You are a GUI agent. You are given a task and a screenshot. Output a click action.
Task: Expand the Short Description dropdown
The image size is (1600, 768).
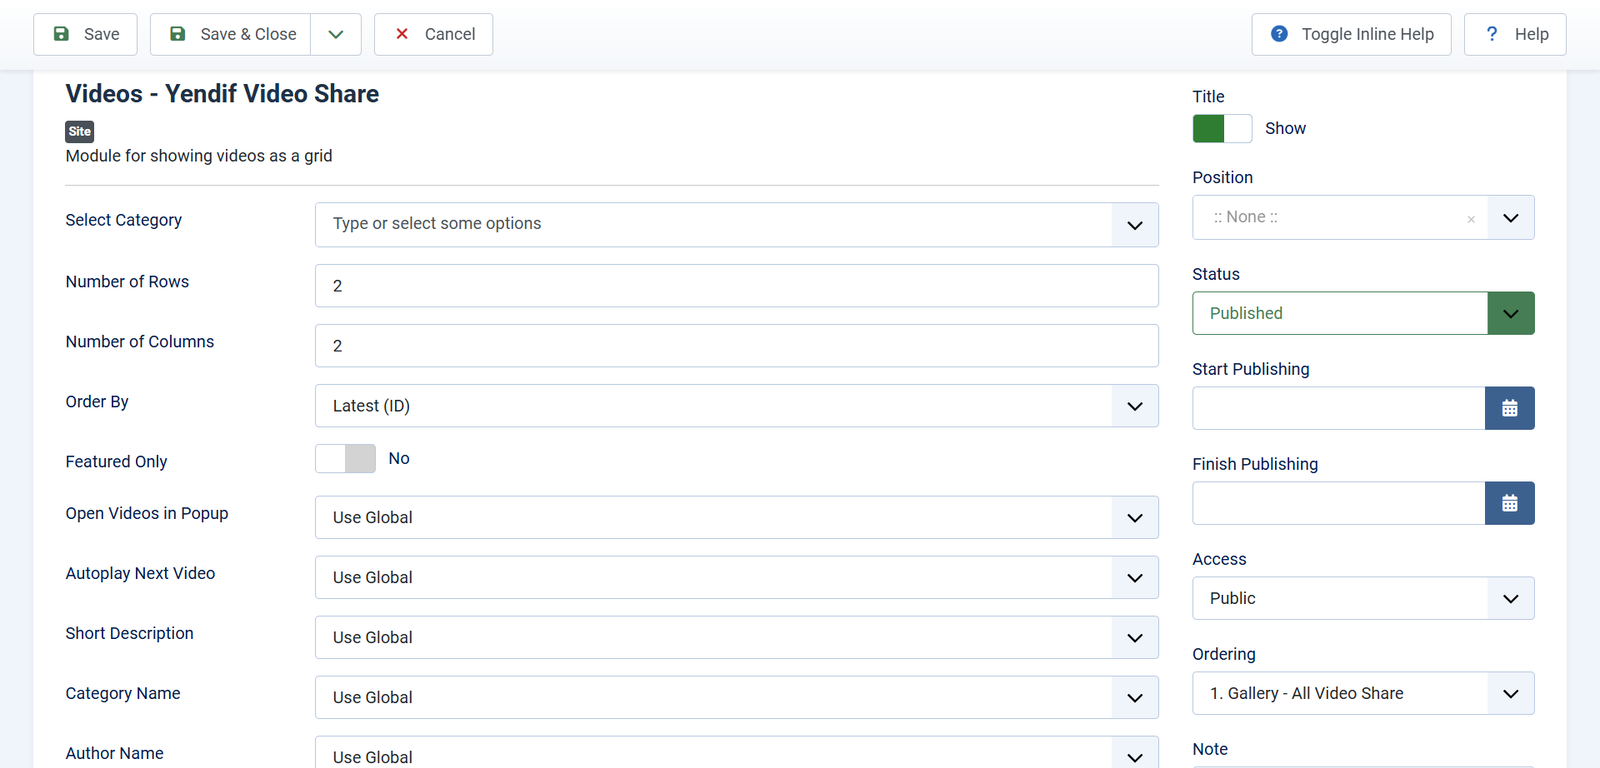[737, 638]
